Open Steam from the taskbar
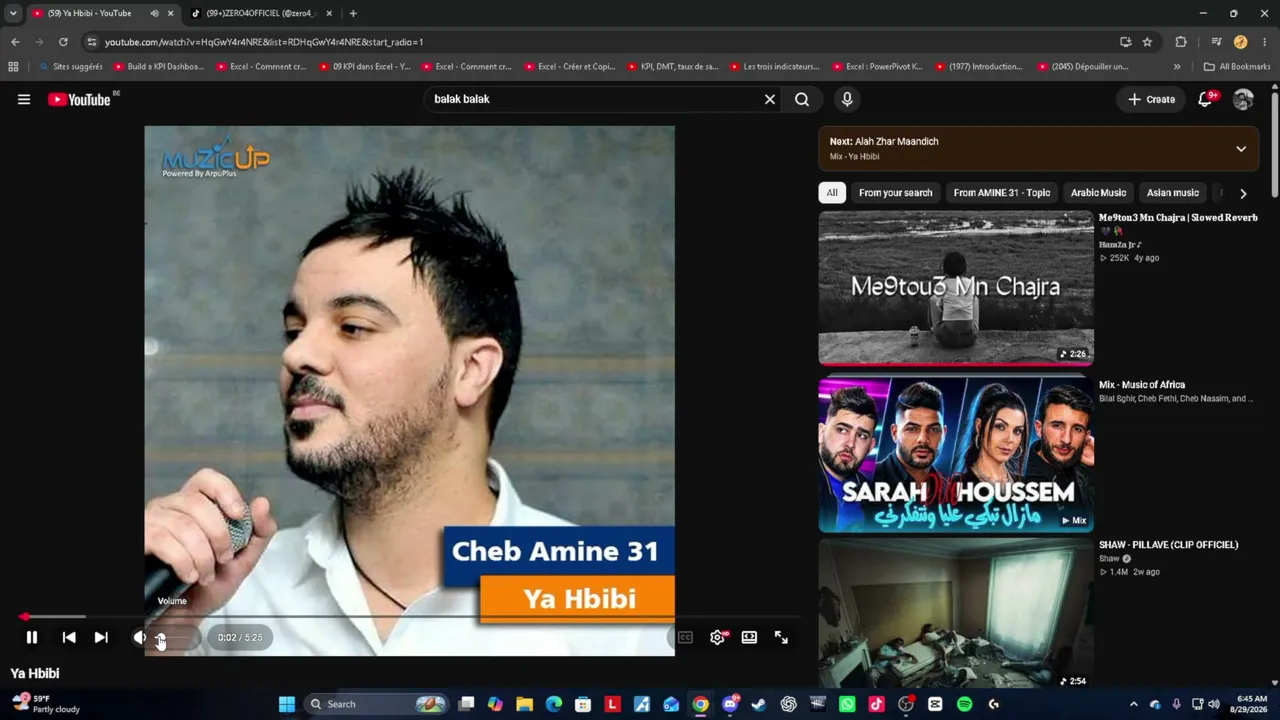The image size is (1280, 720). coord(759,704)
